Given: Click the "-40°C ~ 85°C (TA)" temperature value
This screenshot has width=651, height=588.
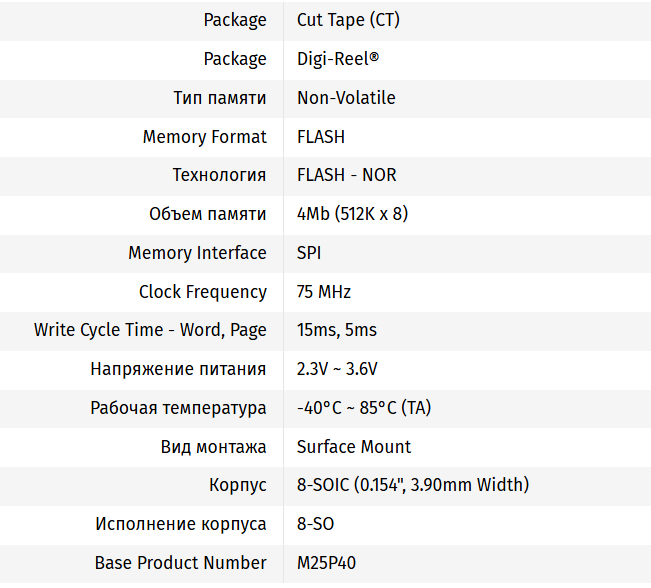Looking at the screenshot, I should tap(364, 408).
